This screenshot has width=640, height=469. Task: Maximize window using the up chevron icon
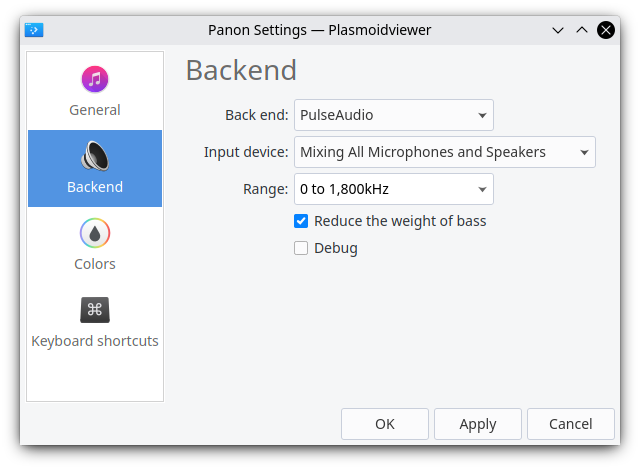click(x=582, y=30)
